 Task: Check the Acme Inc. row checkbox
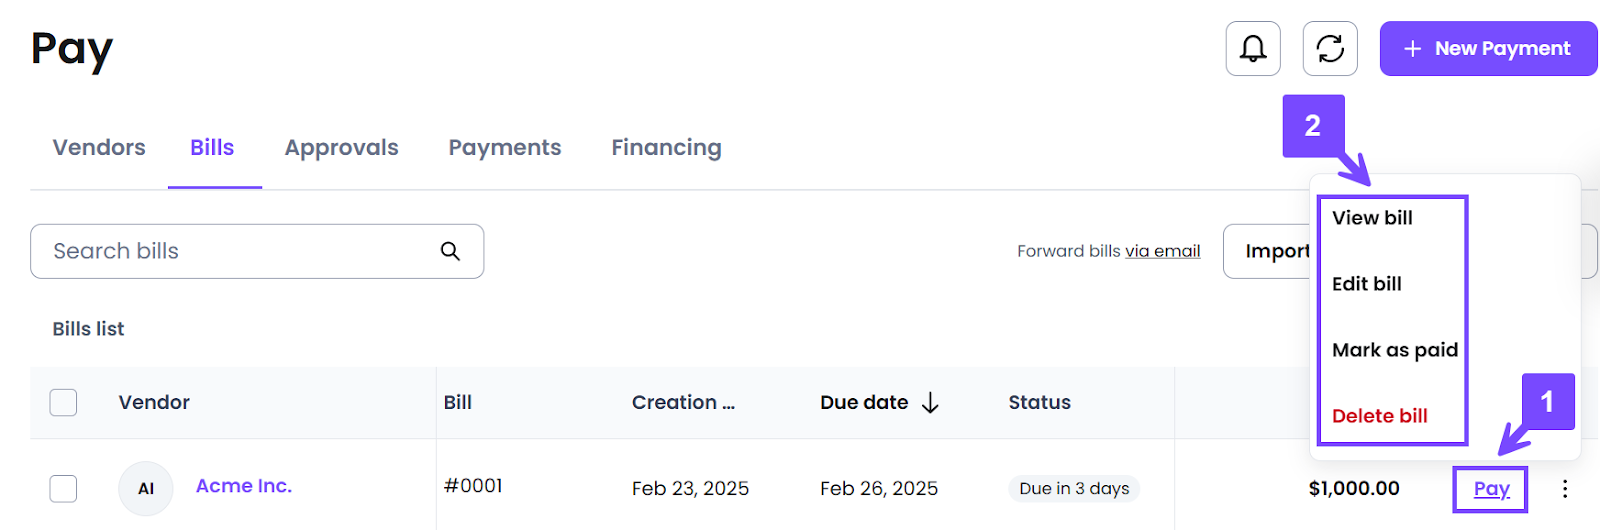click(63, 489)
